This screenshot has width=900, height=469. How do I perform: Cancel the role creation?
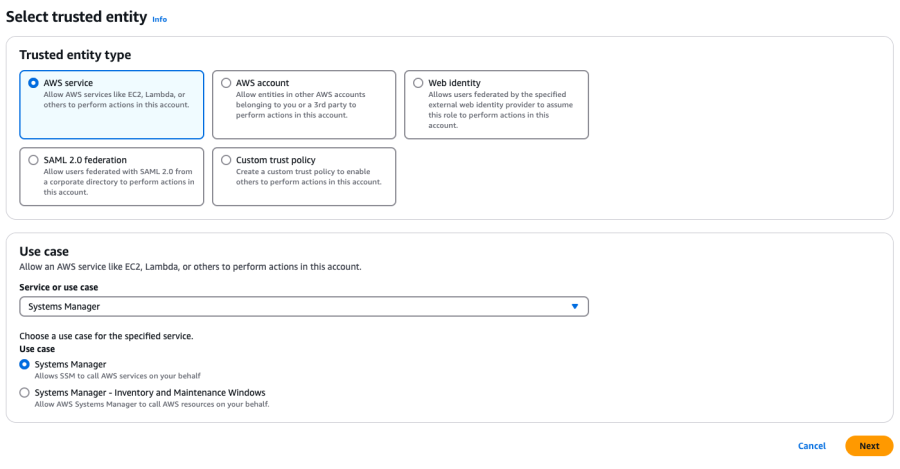coord(811,446)
